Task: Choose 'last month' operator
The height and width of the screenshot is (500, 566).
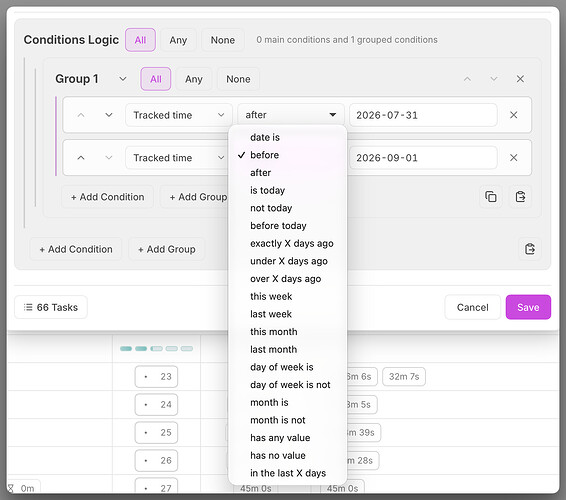Action: (288, 349)
